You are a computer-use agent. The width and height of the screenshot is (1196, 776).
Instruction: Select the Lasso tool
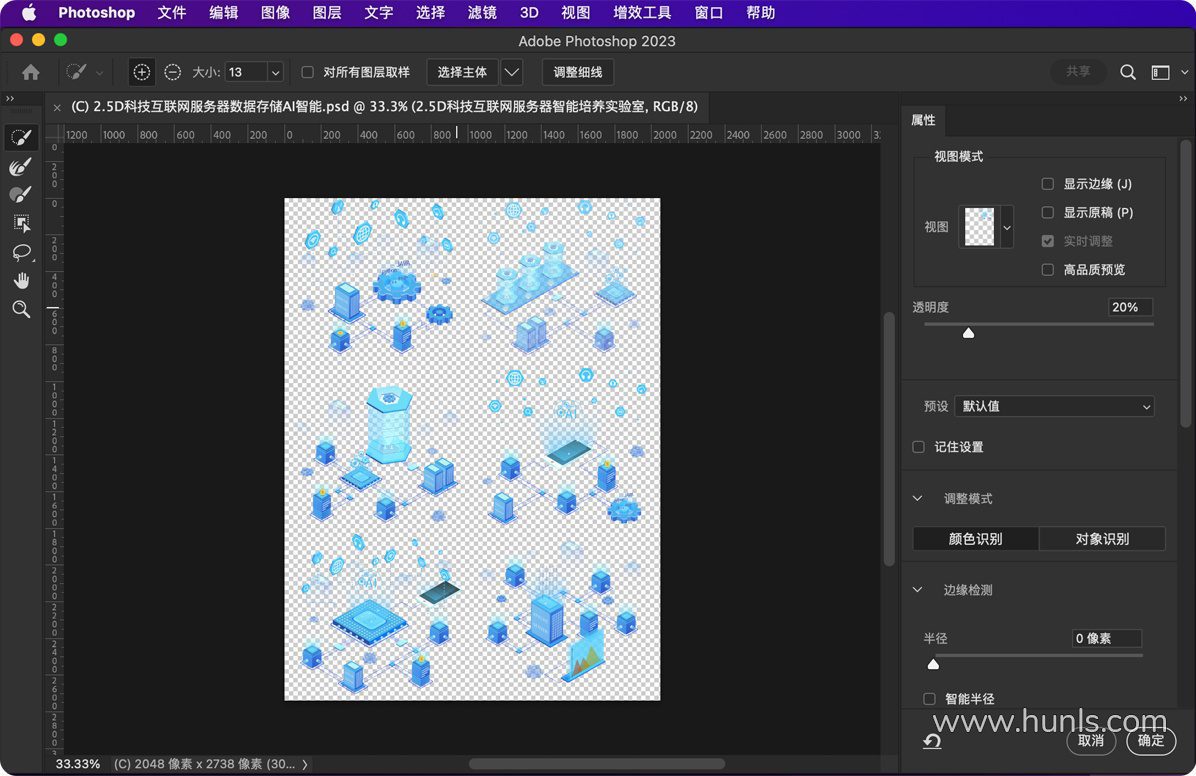pyautogui.click(x=21, y=252)
